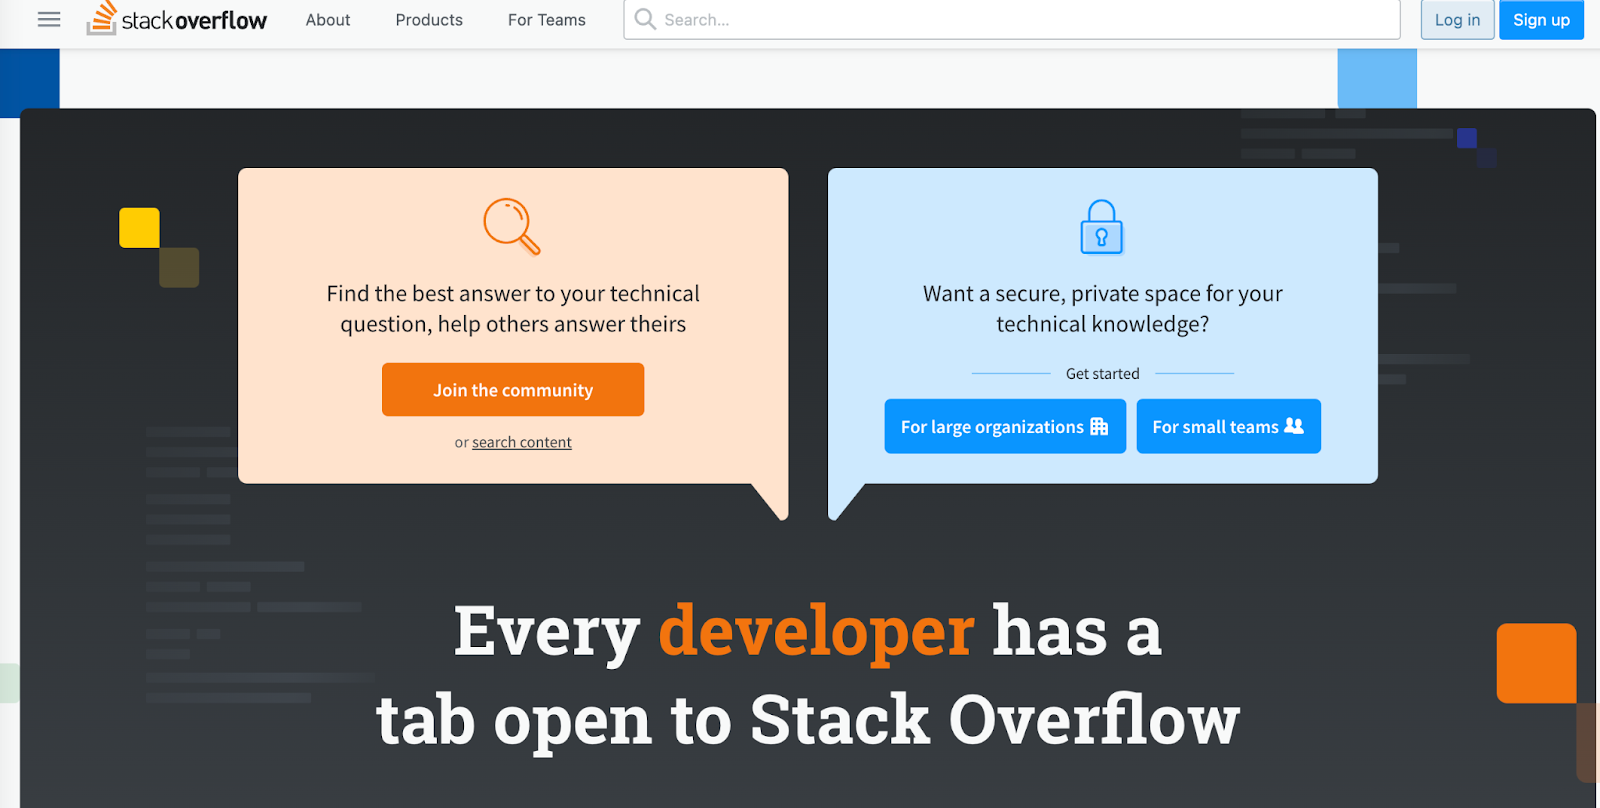Viewport: 1600px width, 808px height.
Task: Click the Stack Overflow logo
Action: 177,19
